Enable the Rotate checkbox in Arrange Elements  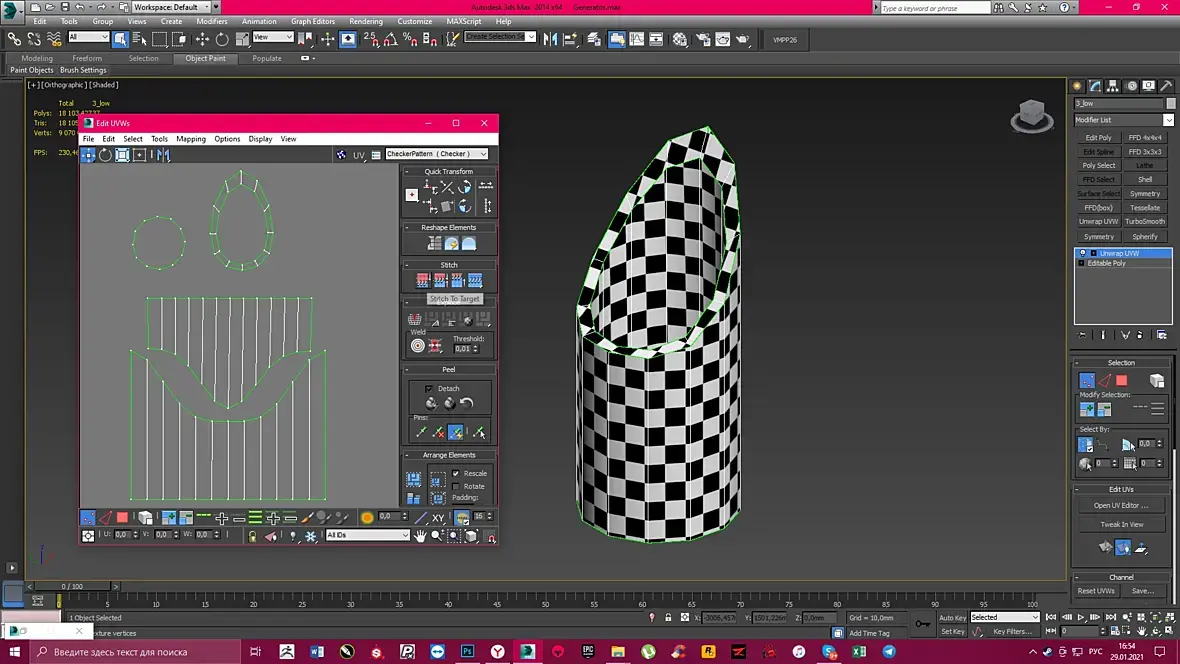[456, 486]
